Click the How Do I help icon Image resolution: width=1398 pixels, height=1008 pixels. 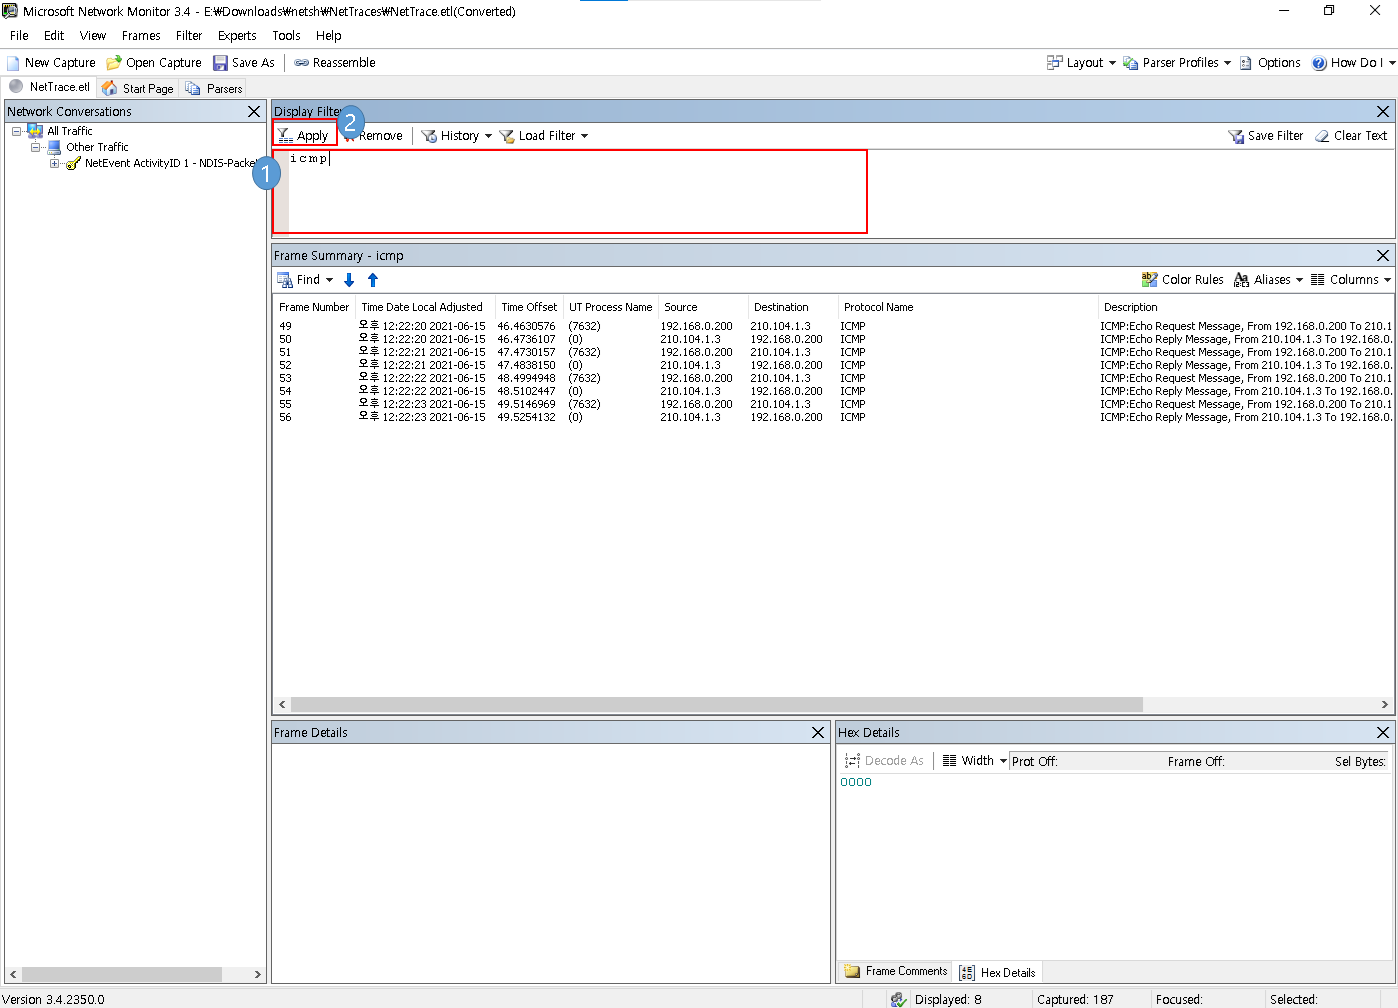[1319, 63]
